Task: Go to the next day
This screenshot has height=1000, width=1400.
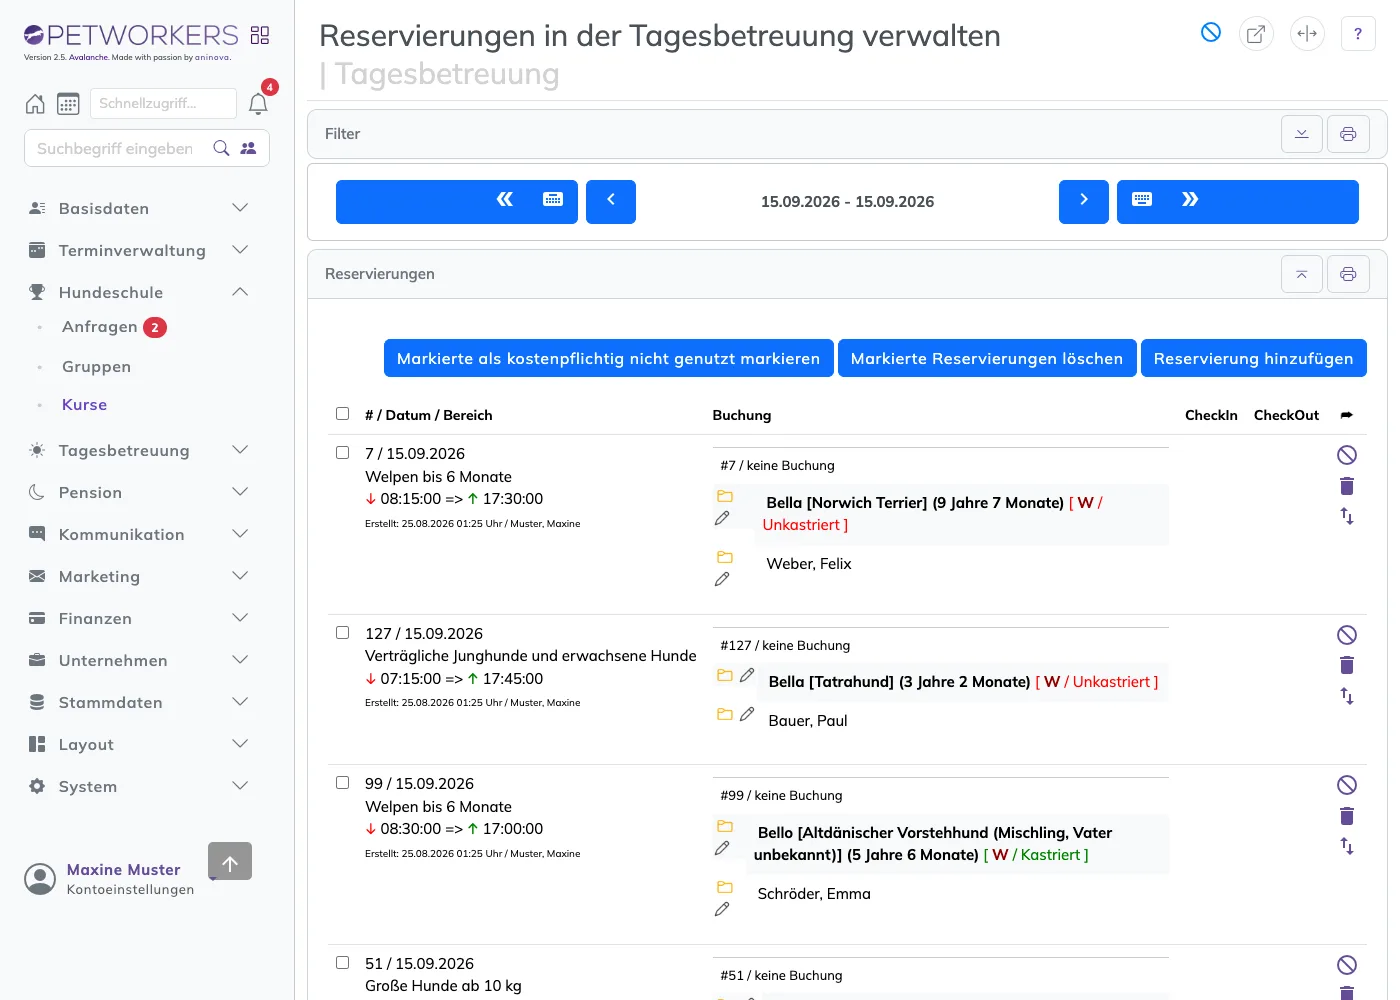Action: point(1084,201)
